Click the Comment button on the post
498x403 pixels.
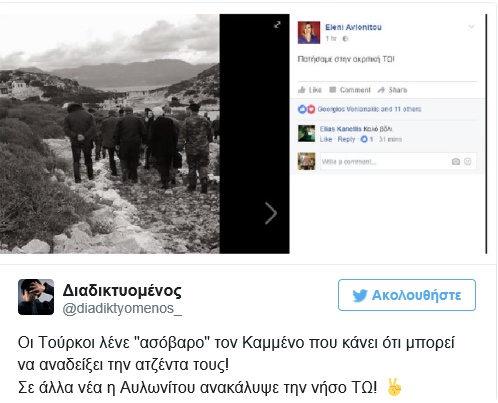tap(350, 90)
